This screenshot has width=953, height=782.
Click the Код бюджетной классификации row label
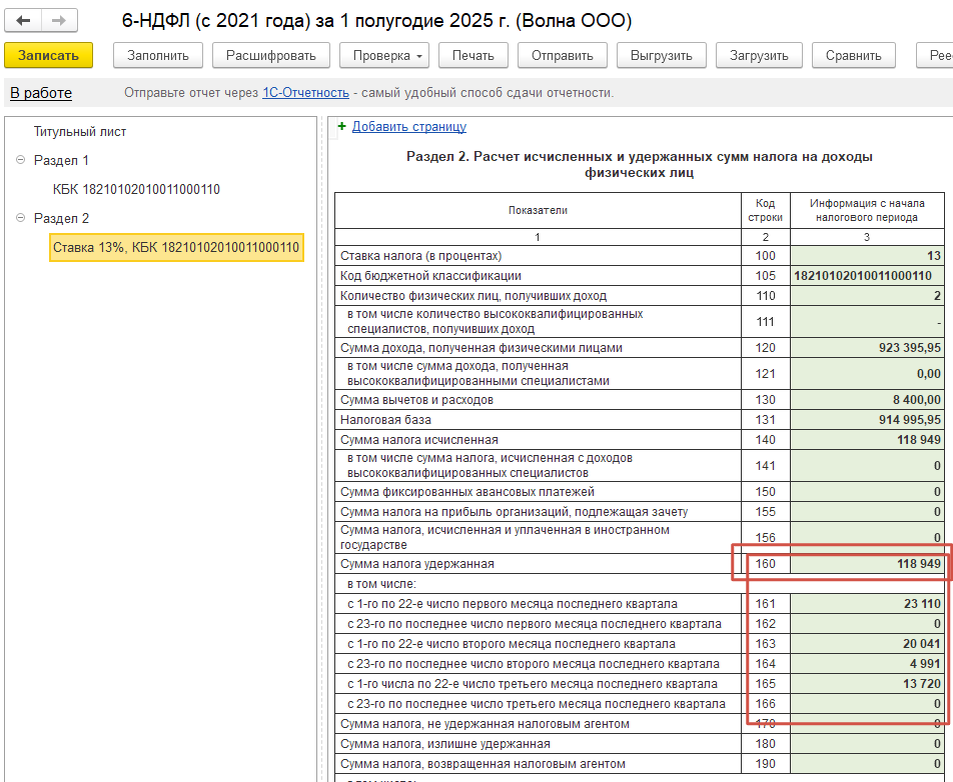(x=430, y=276)
